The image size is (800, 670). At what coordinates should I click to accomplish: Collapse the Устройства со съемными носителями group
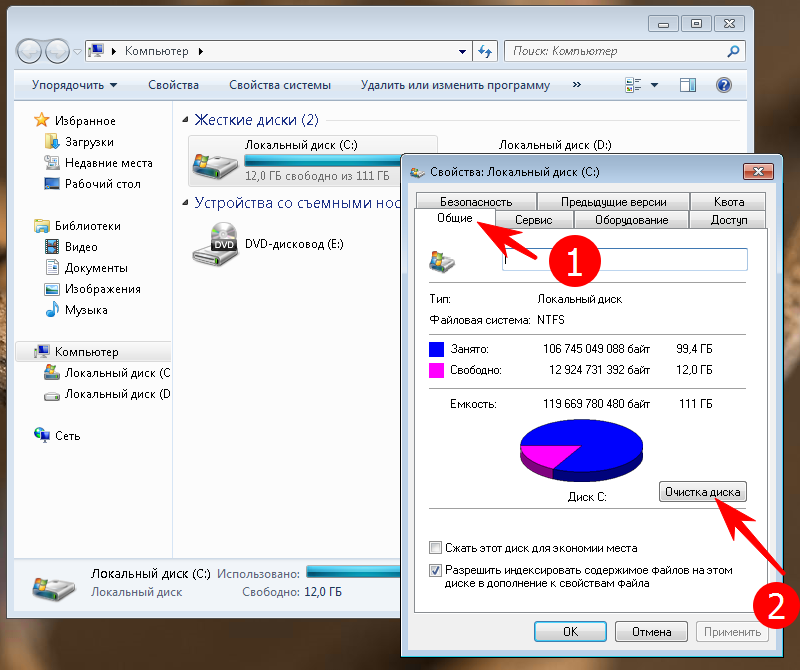tap(185, 203)
